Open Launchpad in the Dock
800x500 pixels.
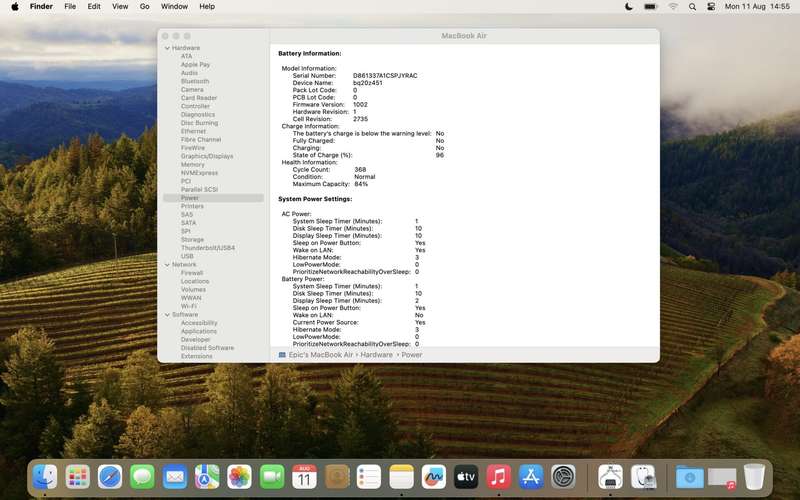click(78, 477)
